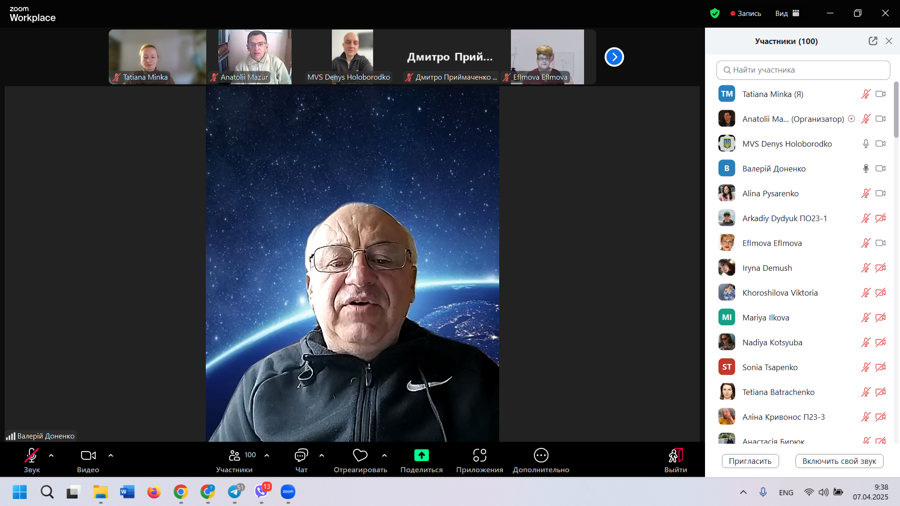Click Arkadiy Dydyuk's disabled camera icon
Viewport: 900px width, 506px height.
tap(880, 218)
